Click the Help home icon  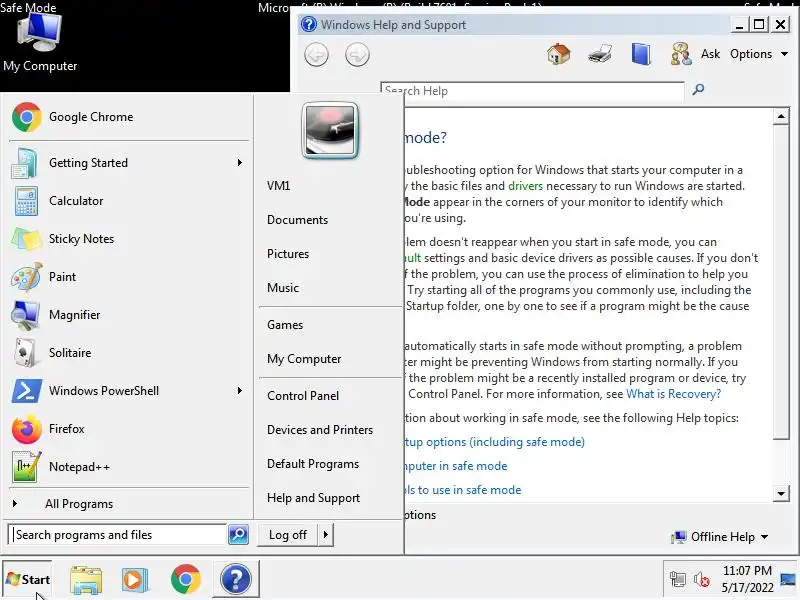(x=559, y=54)
